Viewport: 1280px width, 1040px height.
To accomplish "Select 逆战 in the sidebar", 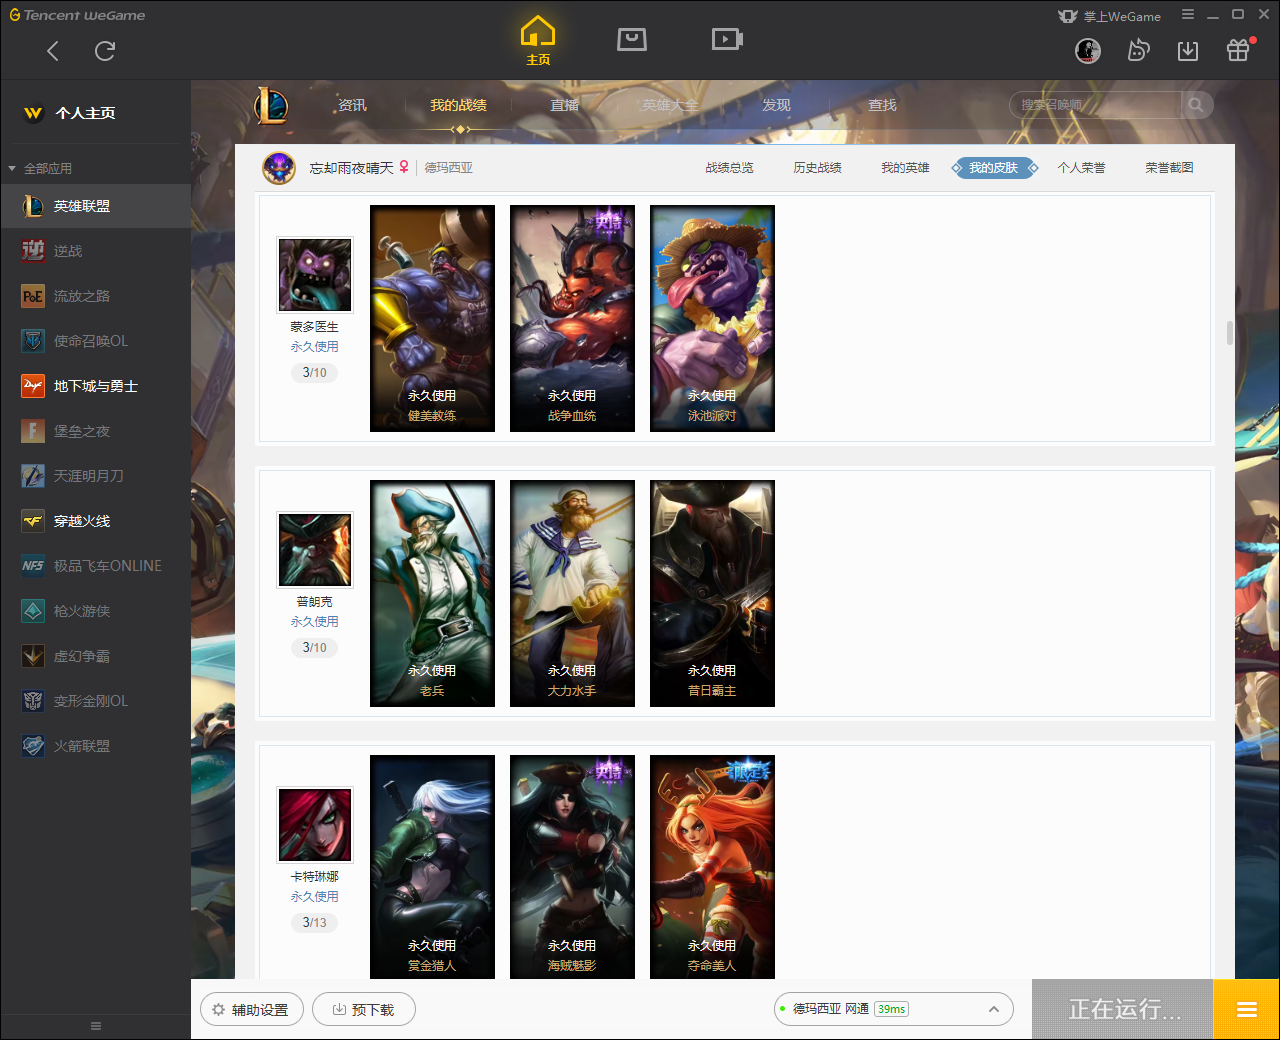I will 95,251.
